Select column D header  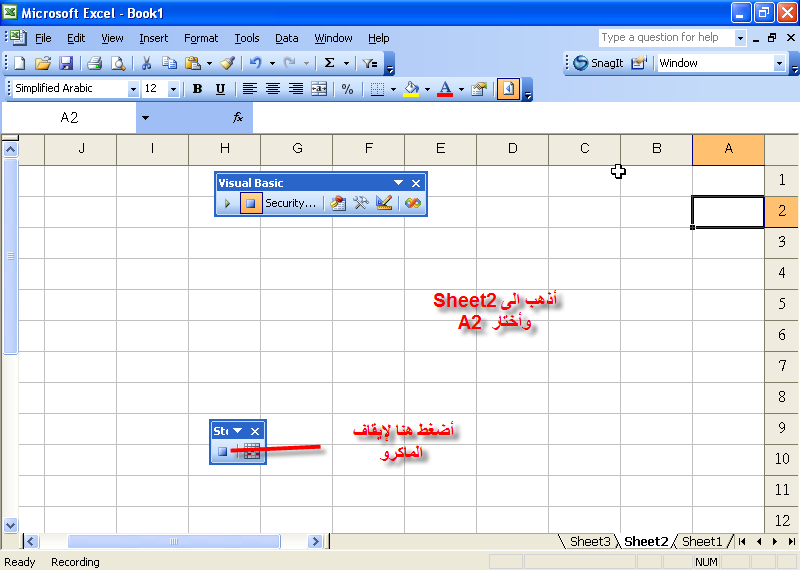512,149
